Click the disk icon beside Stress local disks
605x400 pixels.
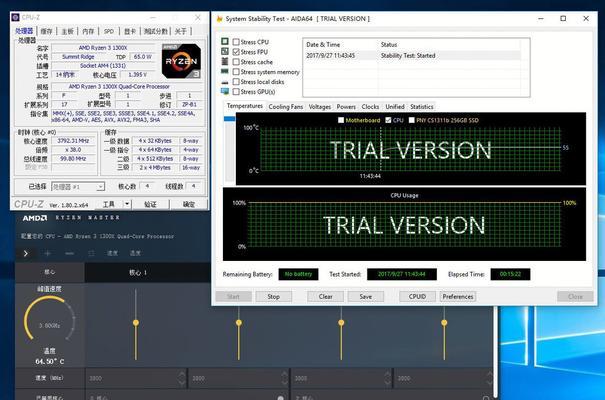point(225,82)
